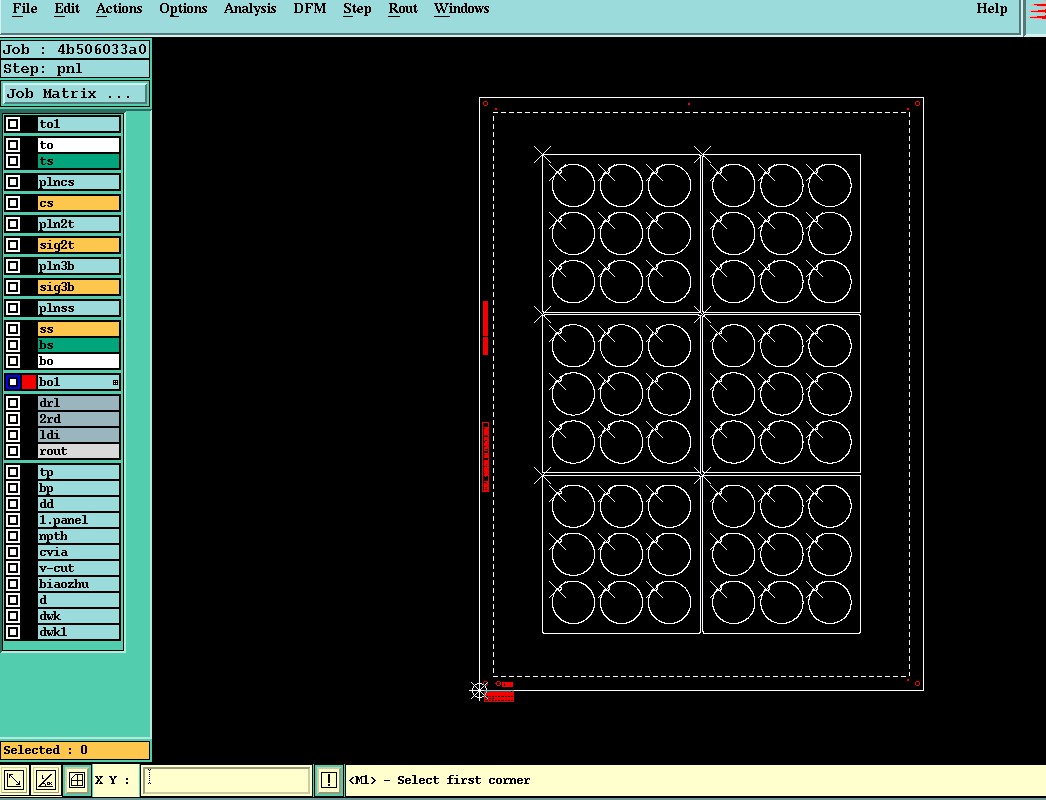Toggle checkbox for layer d
1046x800 pixels.
coord(13,600)
